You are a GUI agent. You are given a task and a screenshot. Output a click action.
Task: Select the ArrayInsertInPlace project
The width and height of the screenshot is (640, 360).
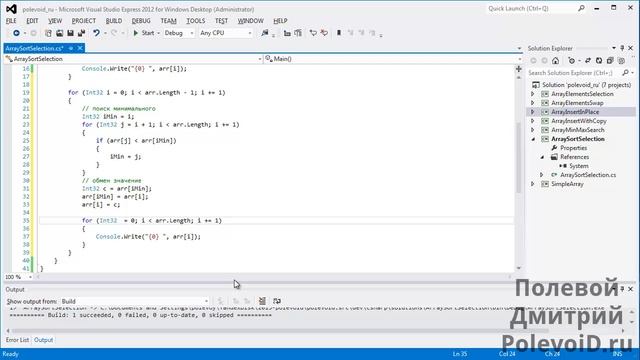point(575,112)
